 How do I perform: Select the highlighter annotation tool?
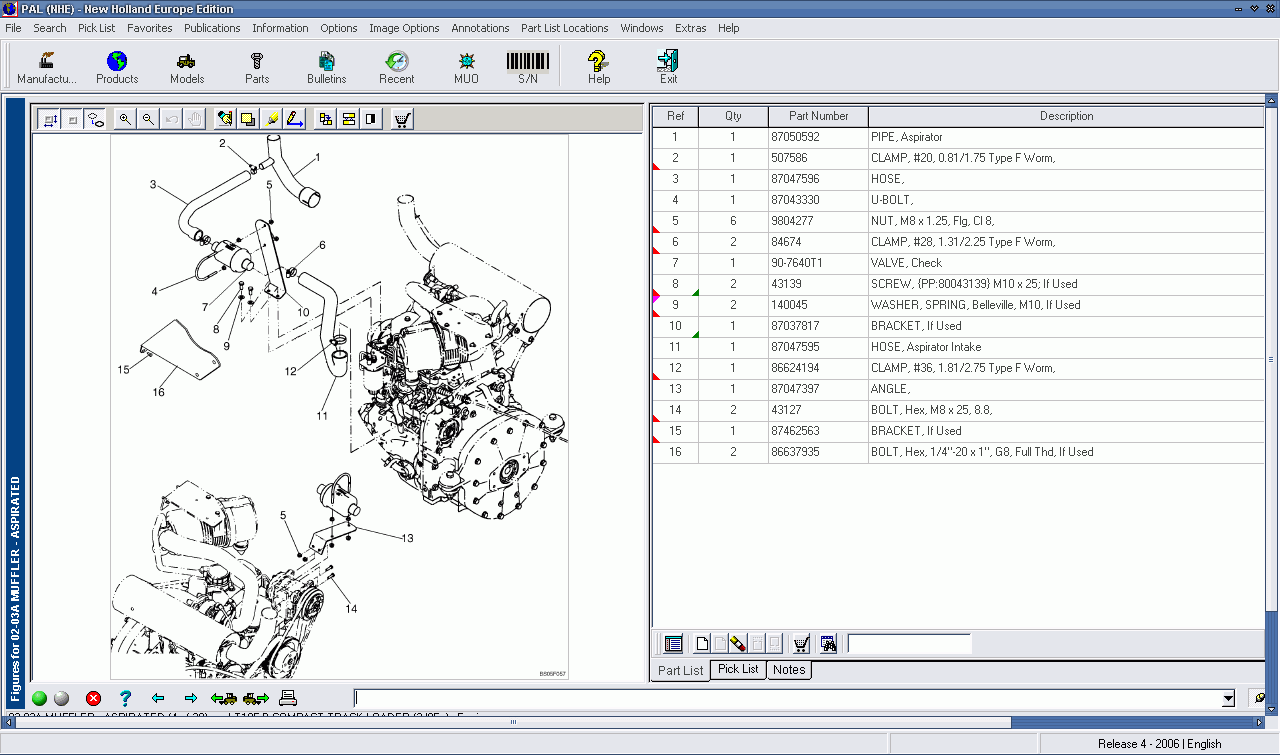[x=272, y=118]
